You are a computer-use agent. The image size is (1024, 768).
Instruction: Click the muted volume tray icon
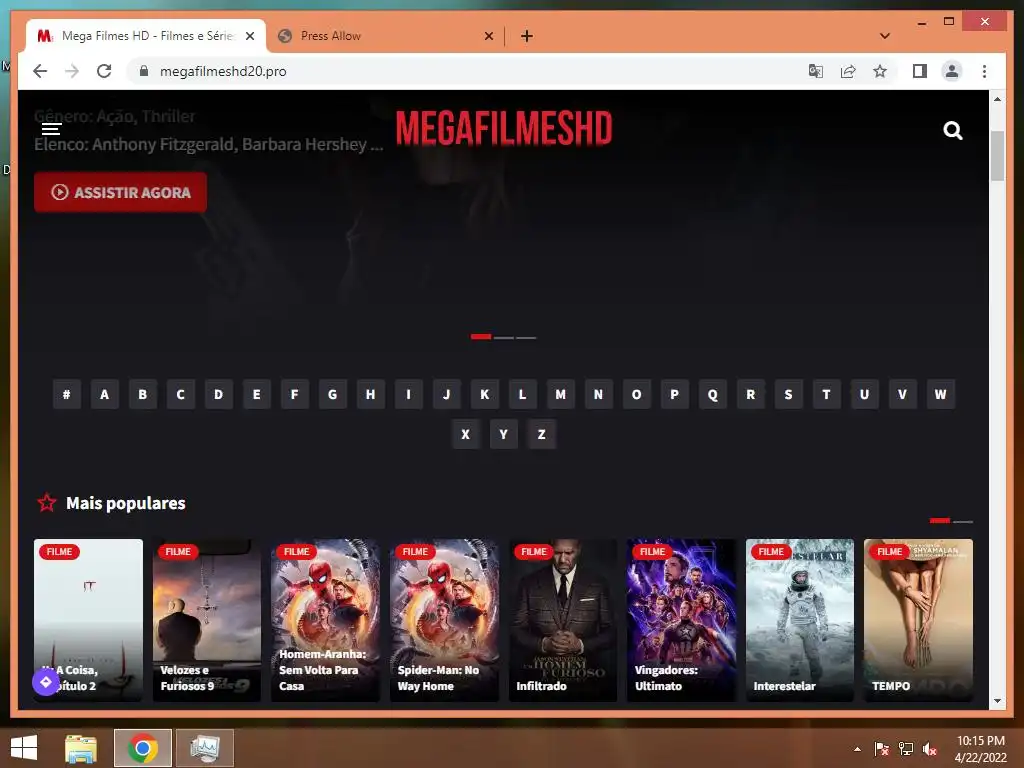[930, 749]
